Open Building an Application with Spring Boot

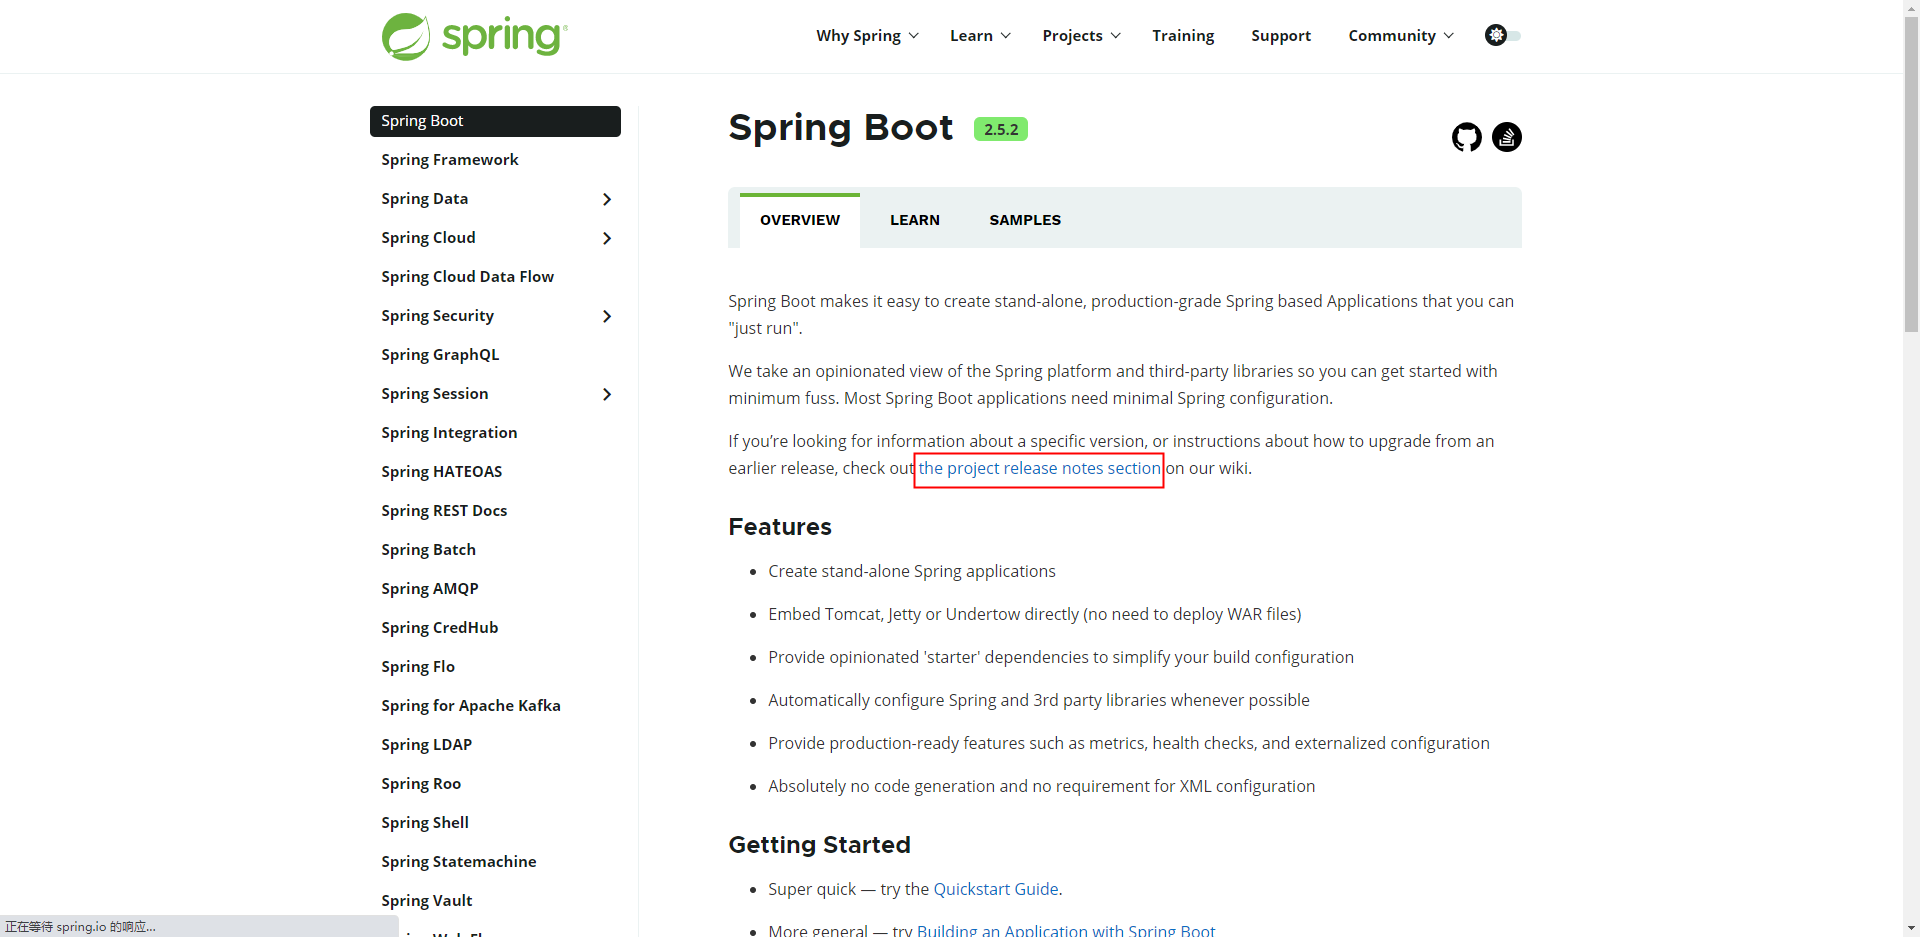(x=1066, y=930)
